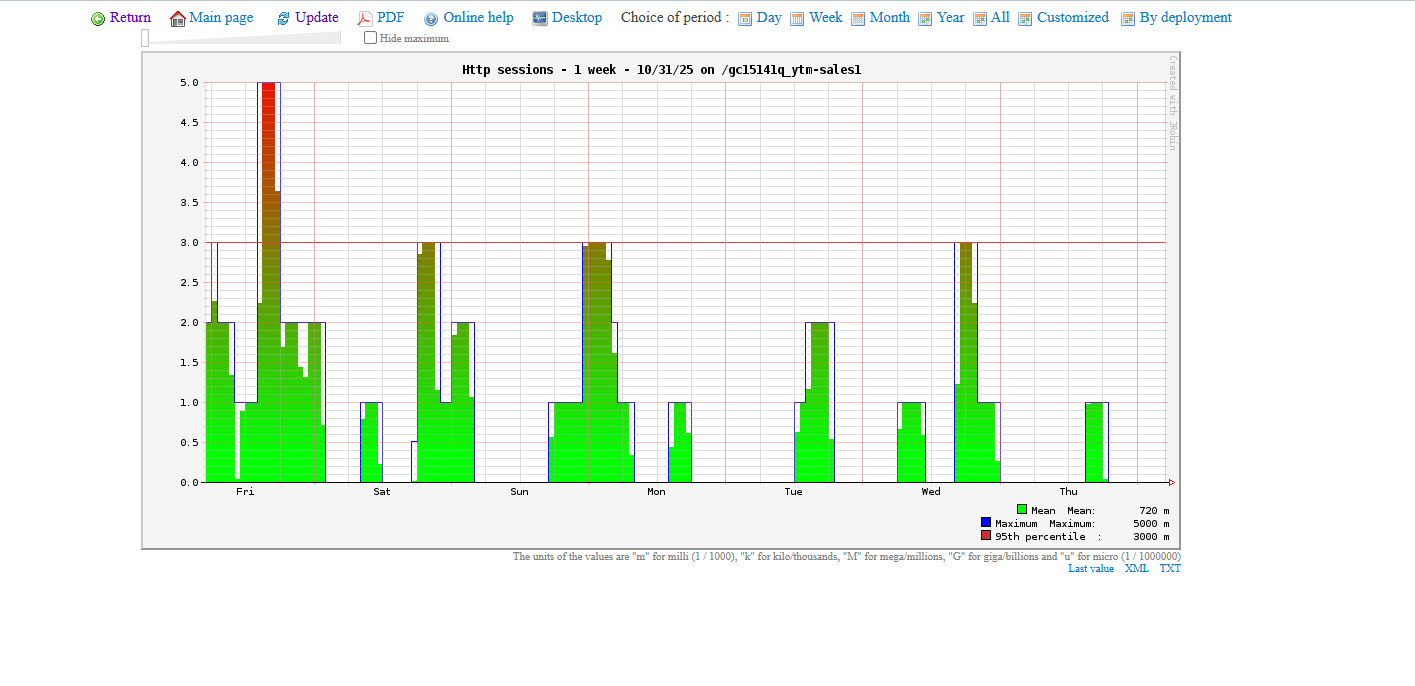This screenshot has height=686, width=1415.
Task: Export graph data as TXT
Action: click(1170, 569)
